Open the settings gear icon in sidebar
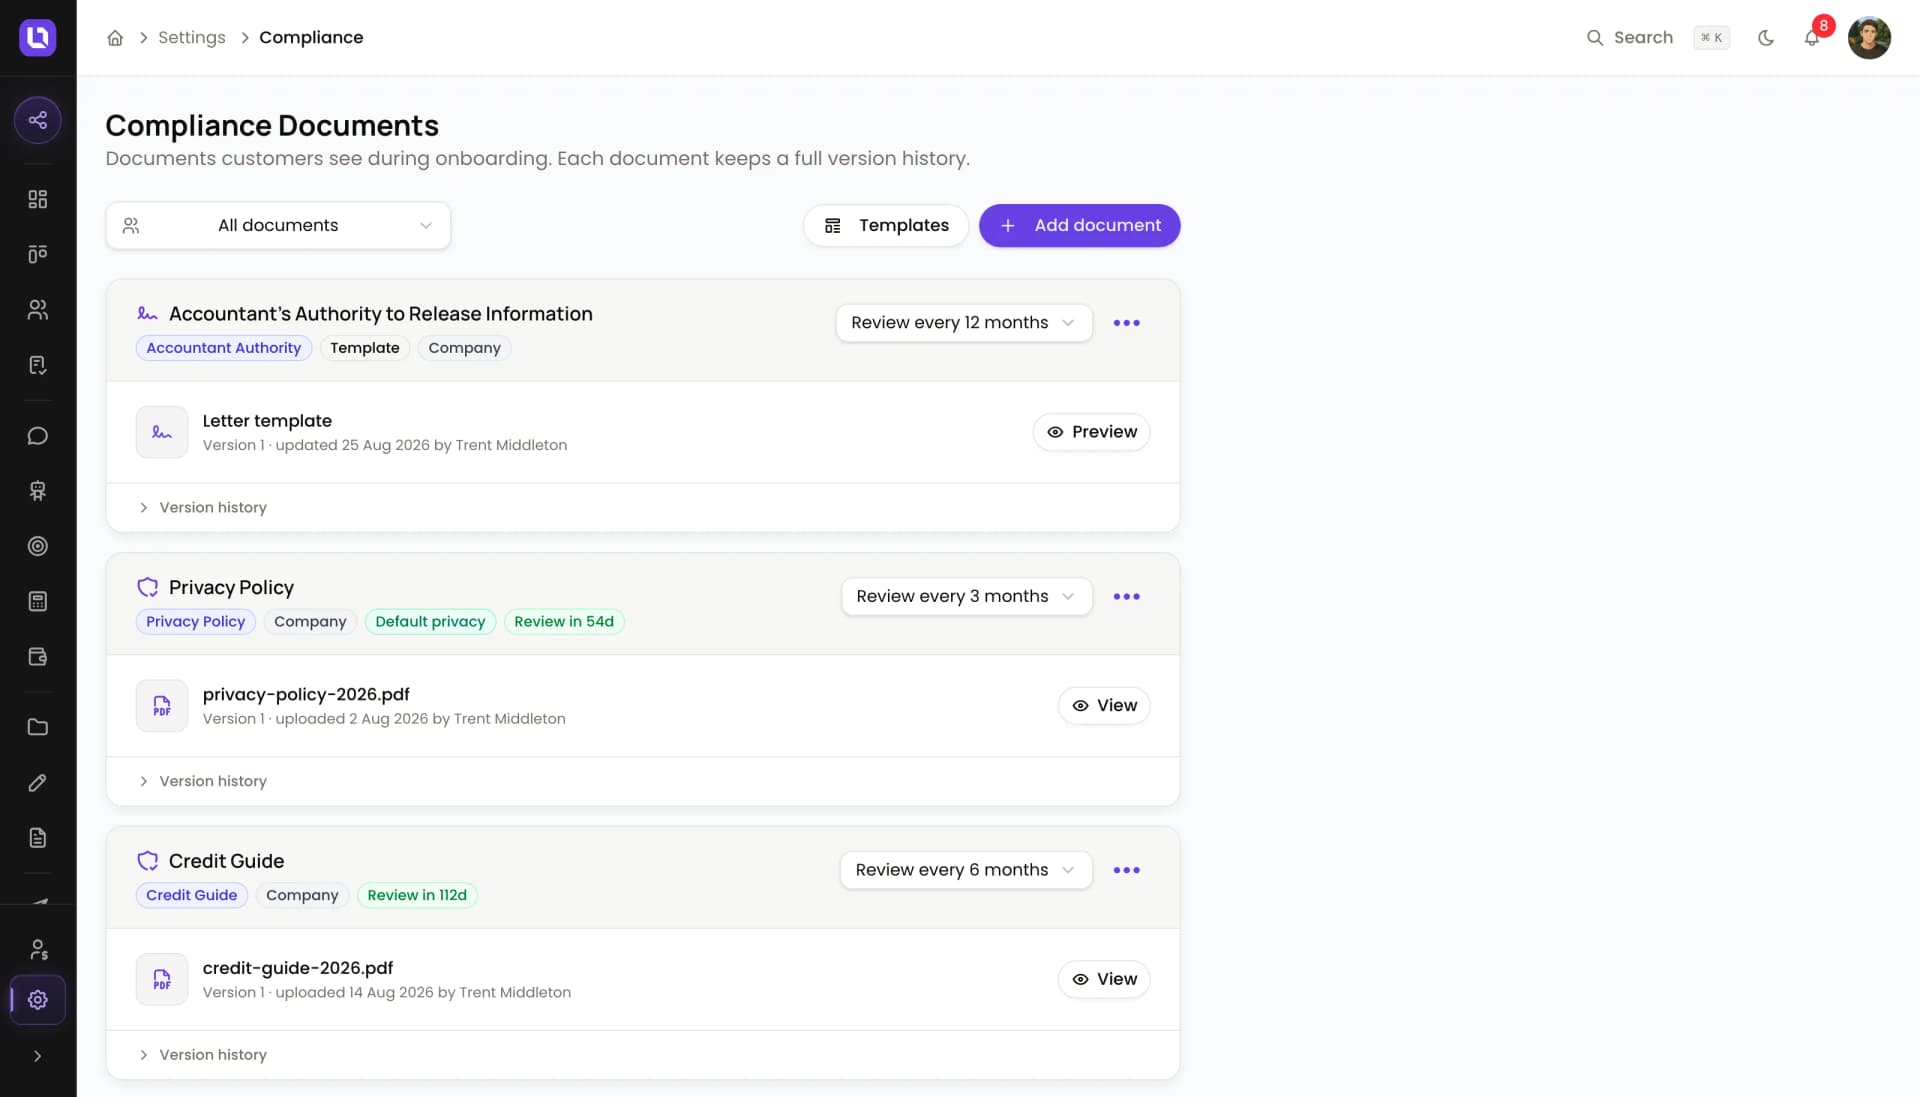 pyautogui.click(x=38, y=1000)
